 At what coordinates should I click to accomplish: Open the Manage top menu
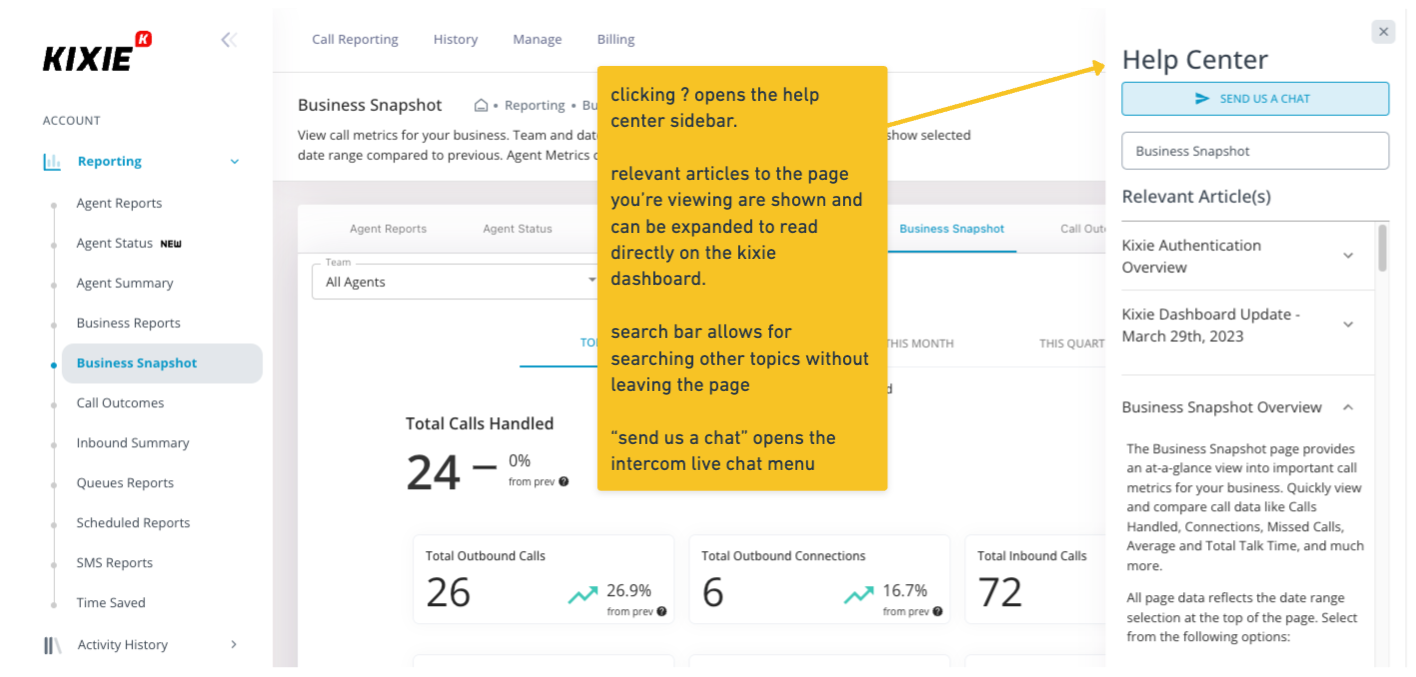tap(537, 40)
